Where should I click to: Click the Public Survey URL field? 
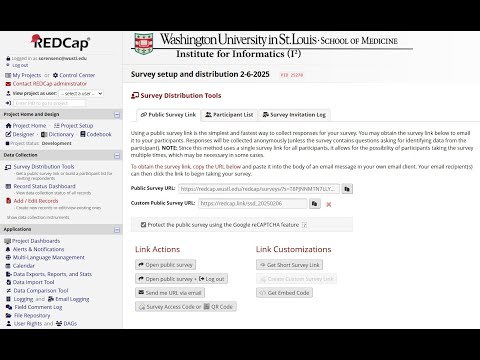(259, 189)
